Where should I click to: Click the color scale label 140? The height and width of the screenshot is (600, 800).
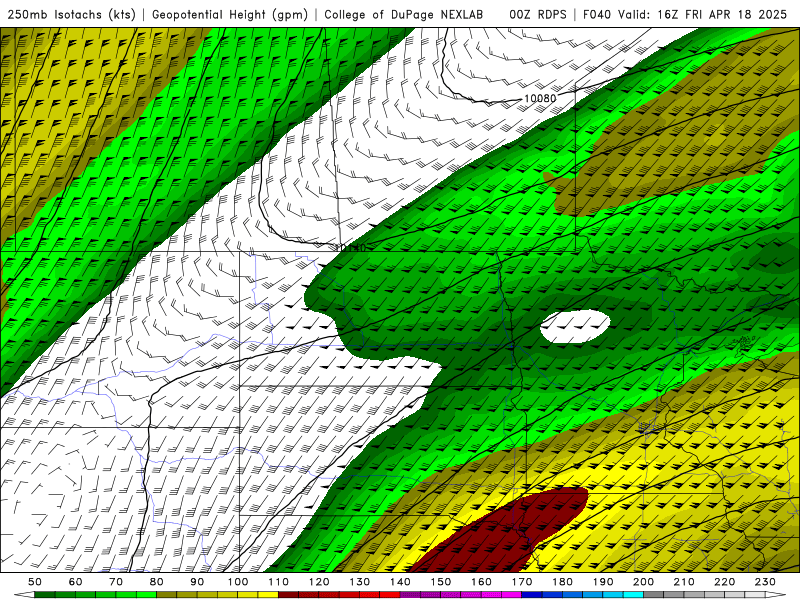(400, 582)
